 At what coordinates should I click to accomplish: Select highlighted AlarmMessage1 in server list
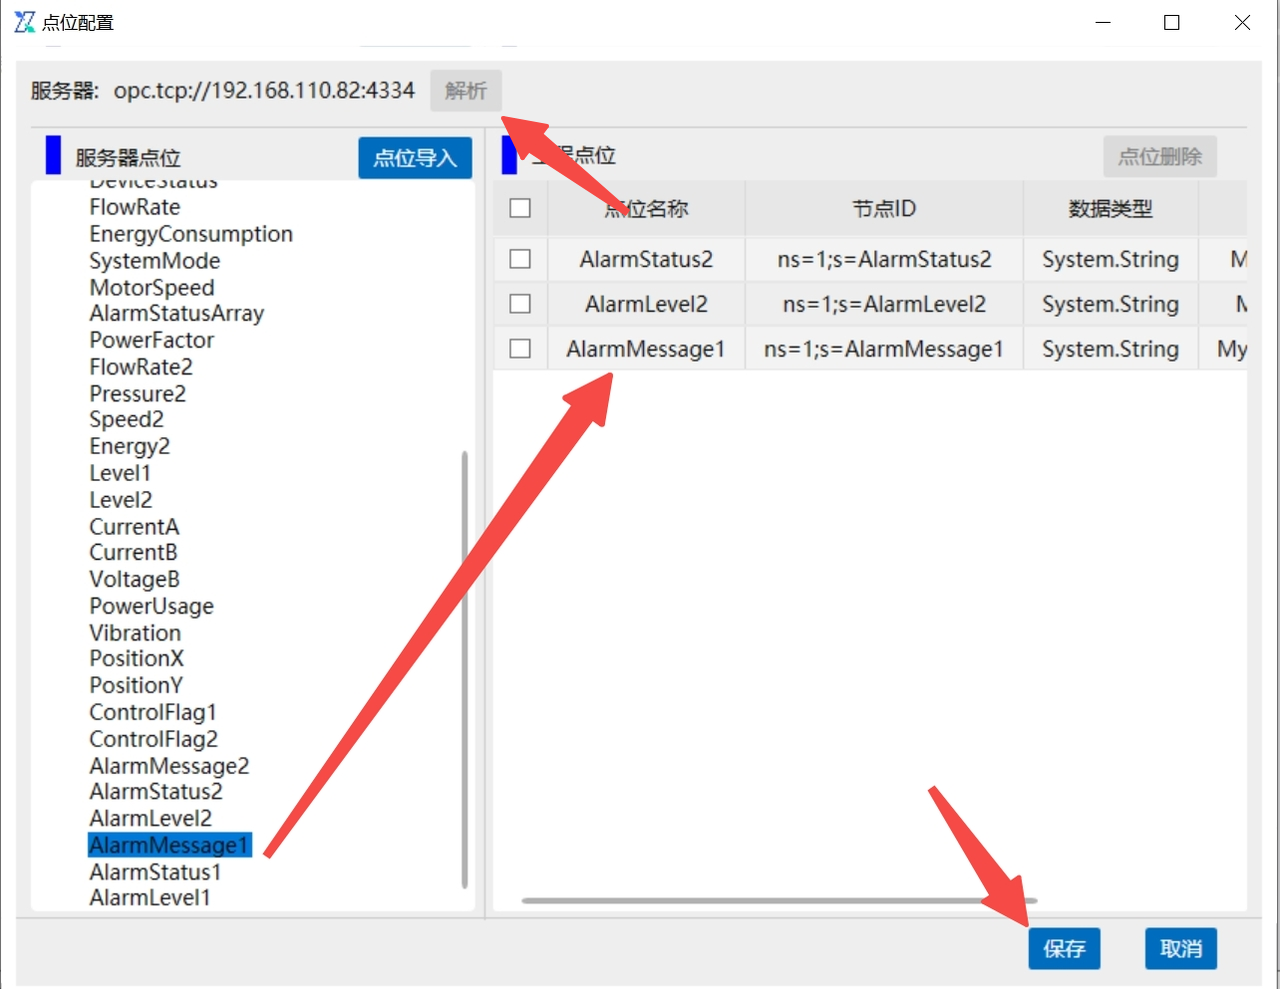coord(169,846)
